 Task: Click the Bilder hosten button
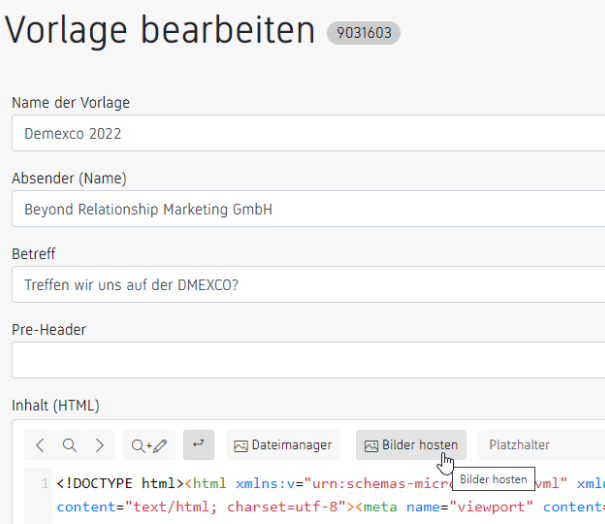tap(411, 445)
